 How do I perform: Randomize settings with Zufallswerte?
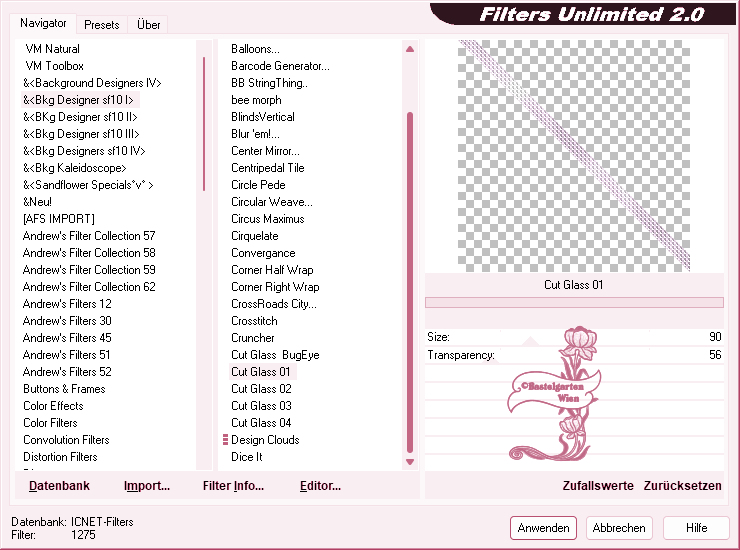coord(598,486)
